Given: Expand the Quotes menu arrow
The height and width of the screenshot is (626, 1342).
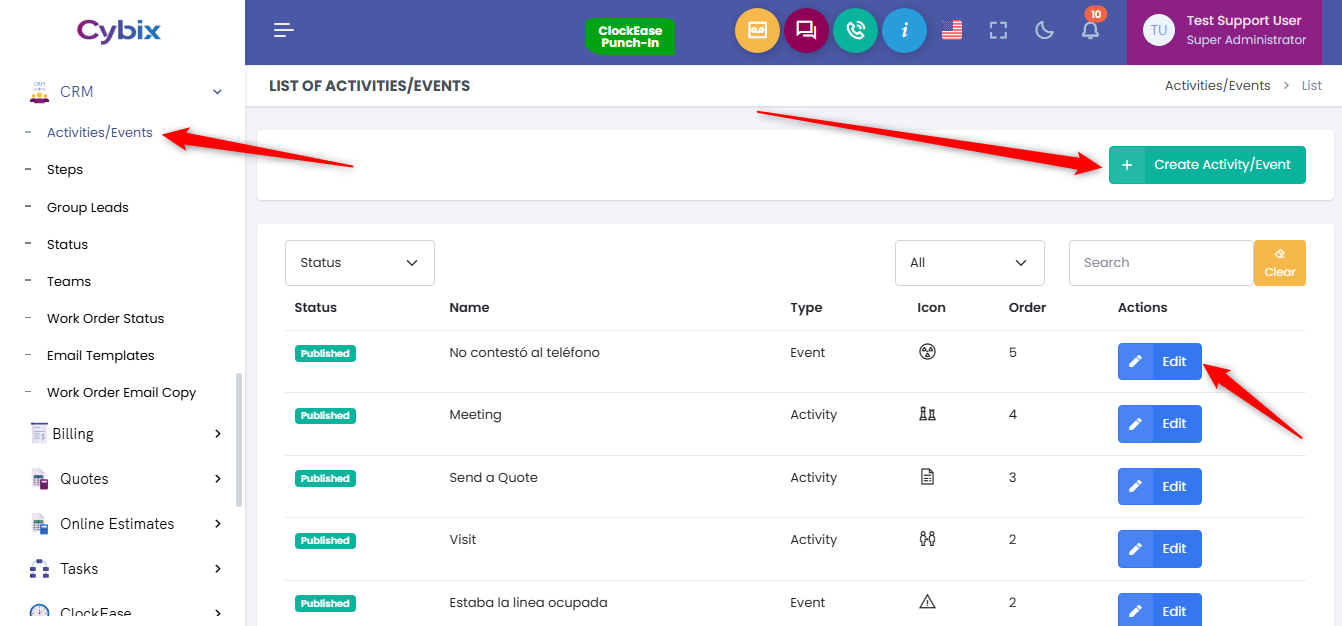Looking at the screenshot, I should point(218,479).
